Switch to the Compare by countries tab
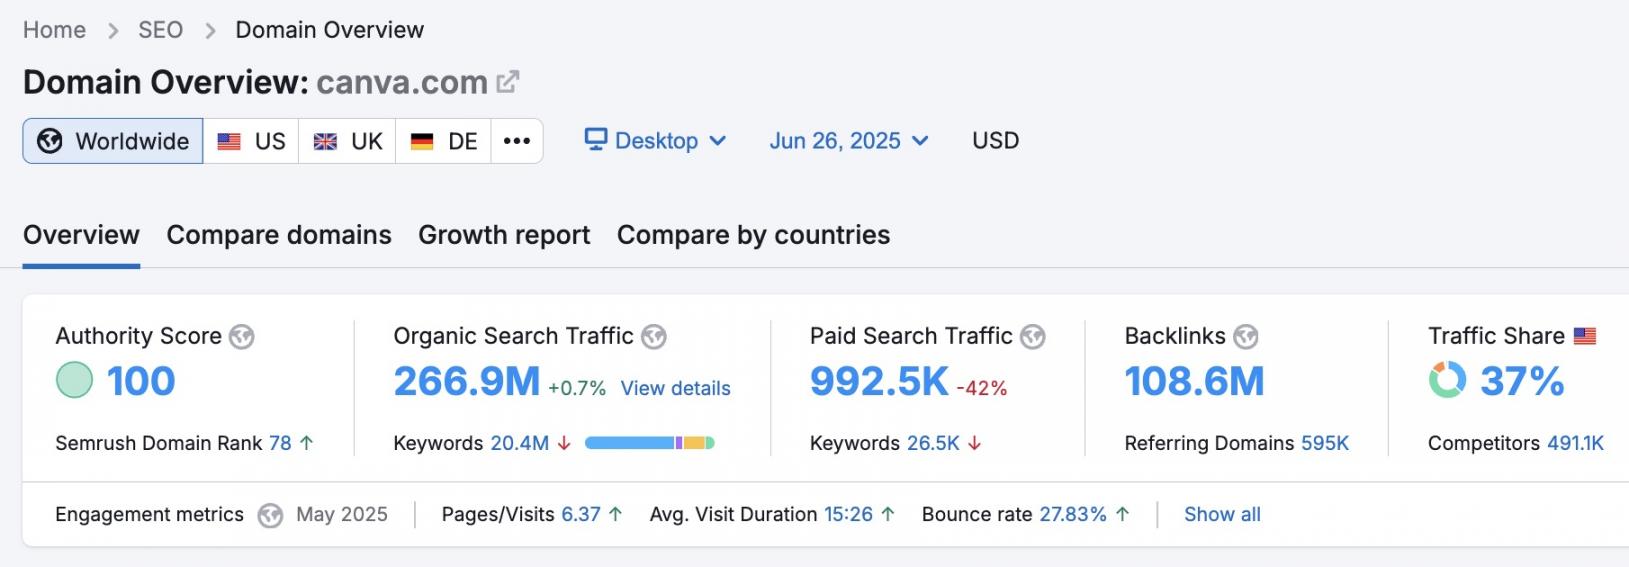Viewport: 1629px width, 567px height. (x=753, y=235)
